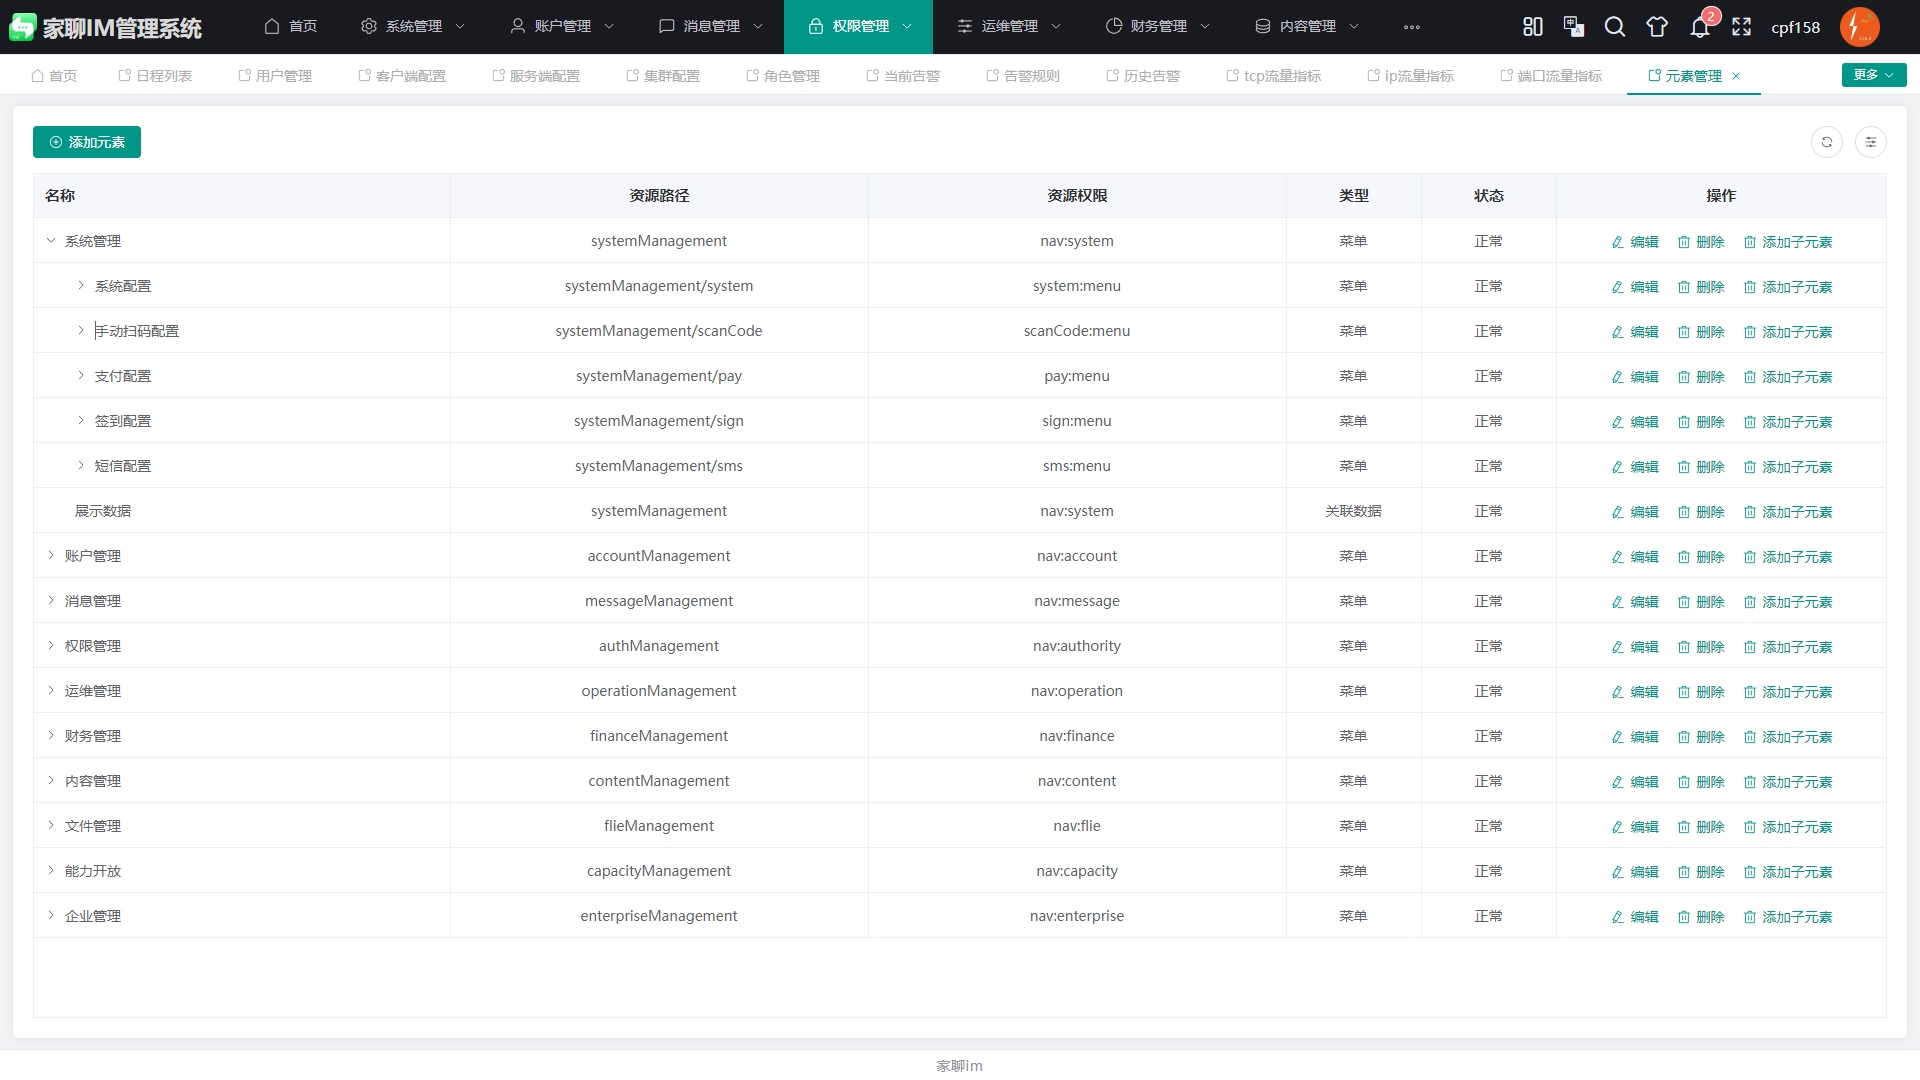This screenshot has height=1080, width=1920.
Task: Click the search magnifier icon
Action: 1615,27
